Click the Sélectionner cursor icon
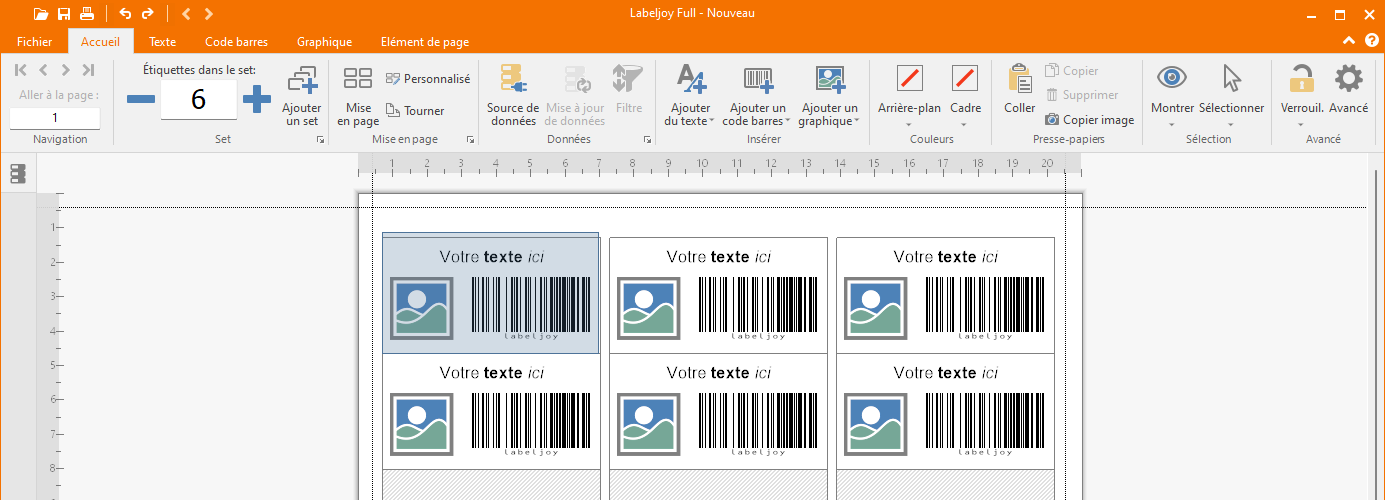Screen dimensions: 1385x500 point(1231,78)
